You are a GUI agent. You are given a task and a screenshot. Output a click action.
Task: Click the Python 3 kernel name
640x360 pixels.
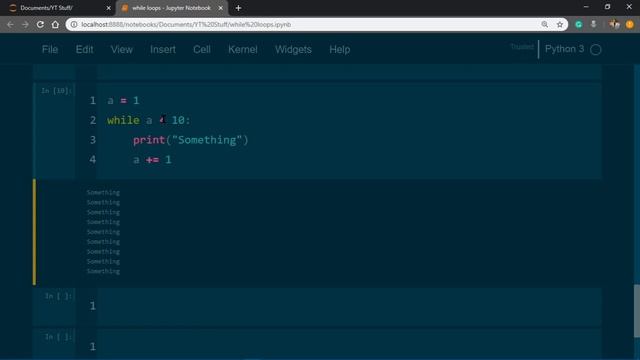click(x=564, y=49)
